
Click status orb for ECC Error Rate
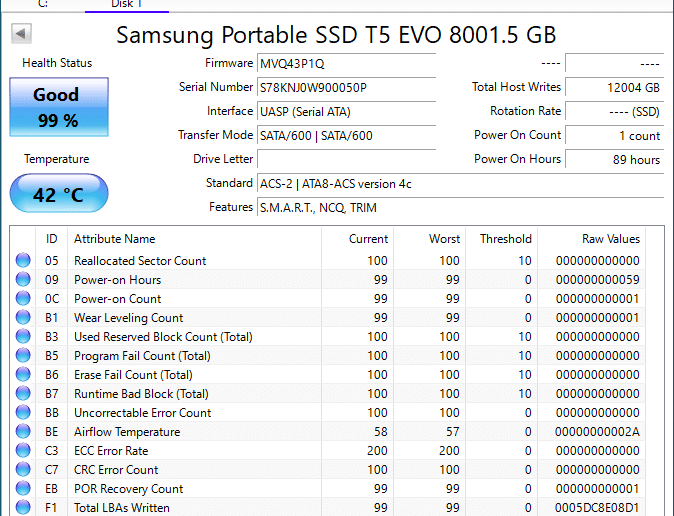pyautogui.click(x=23, y=450)
